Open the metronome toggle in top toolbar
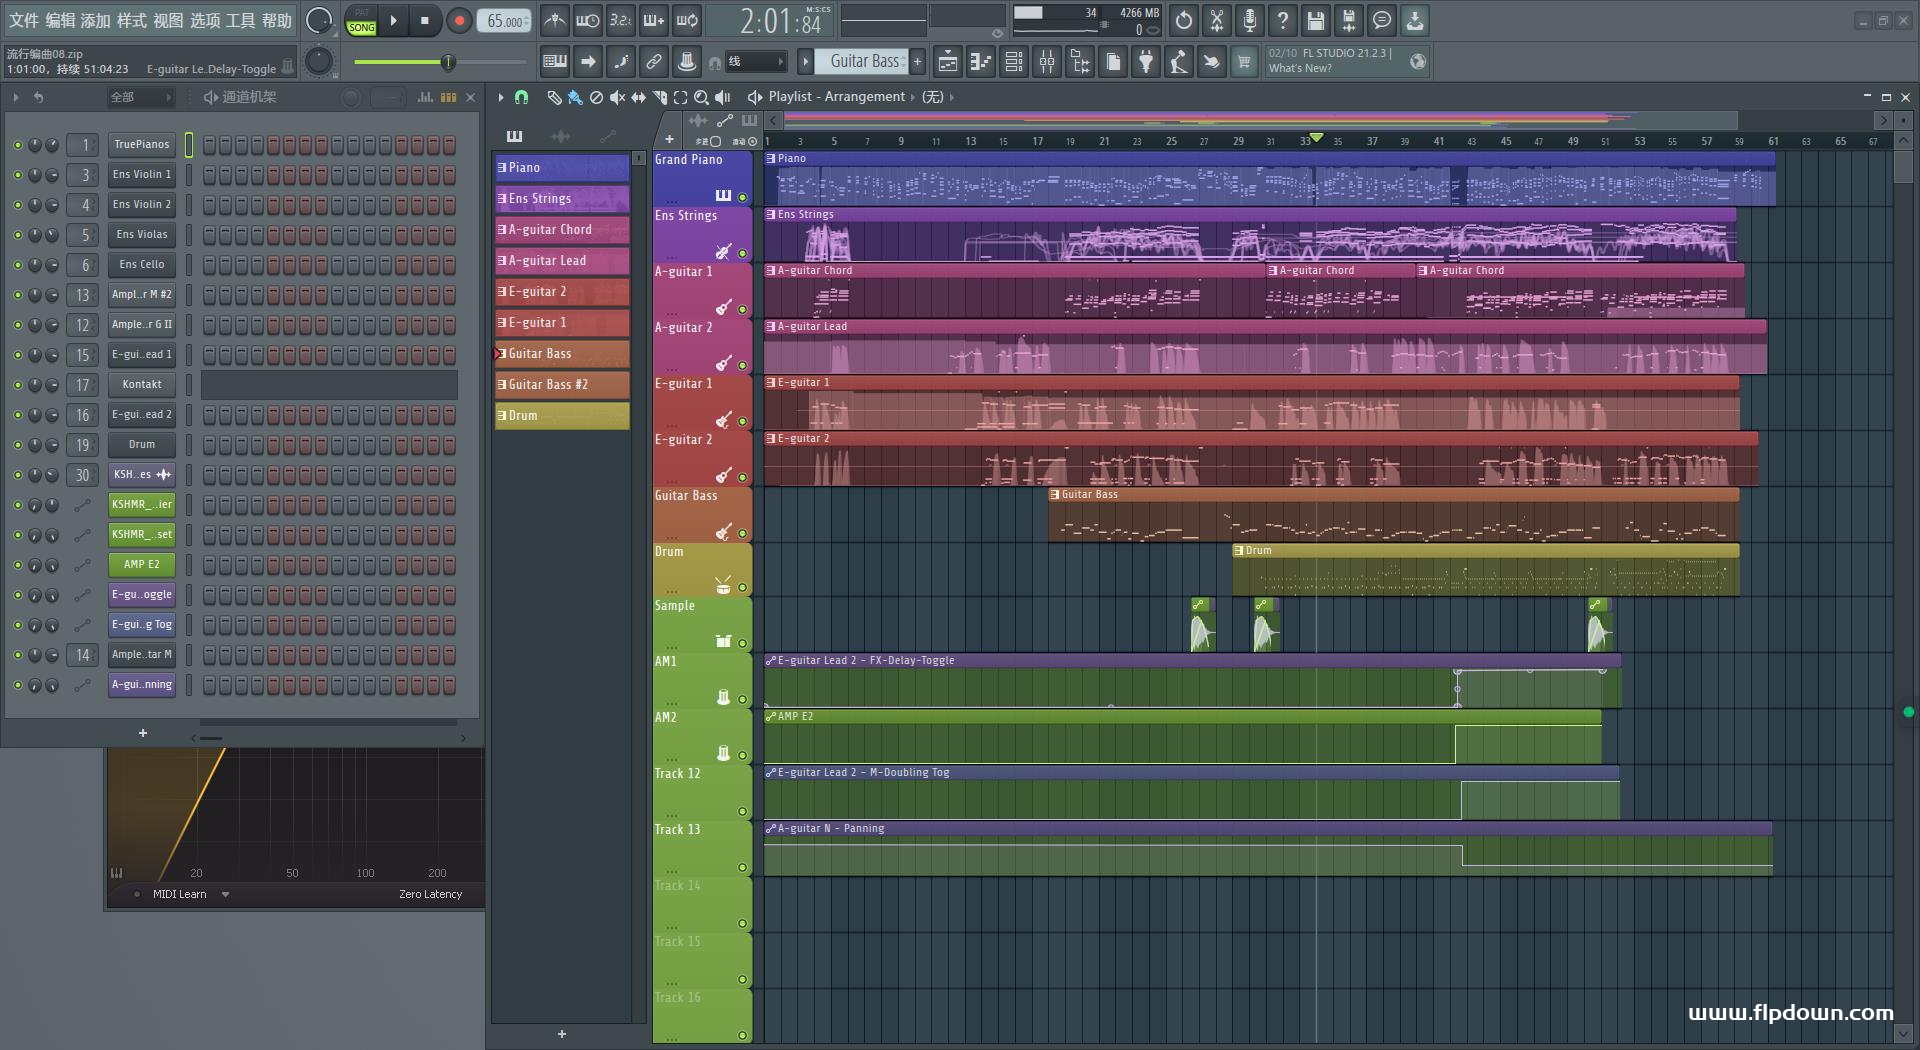 (555, 20)
